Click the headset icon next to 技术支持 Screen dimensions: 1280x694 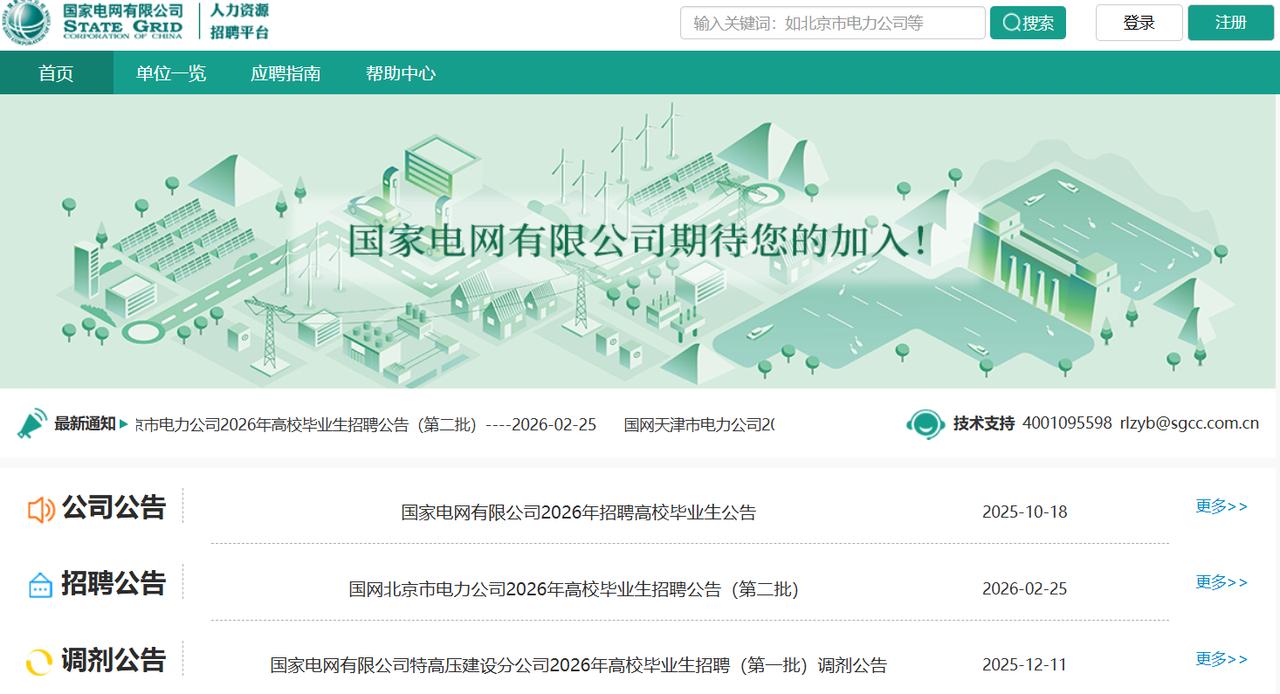926,423
